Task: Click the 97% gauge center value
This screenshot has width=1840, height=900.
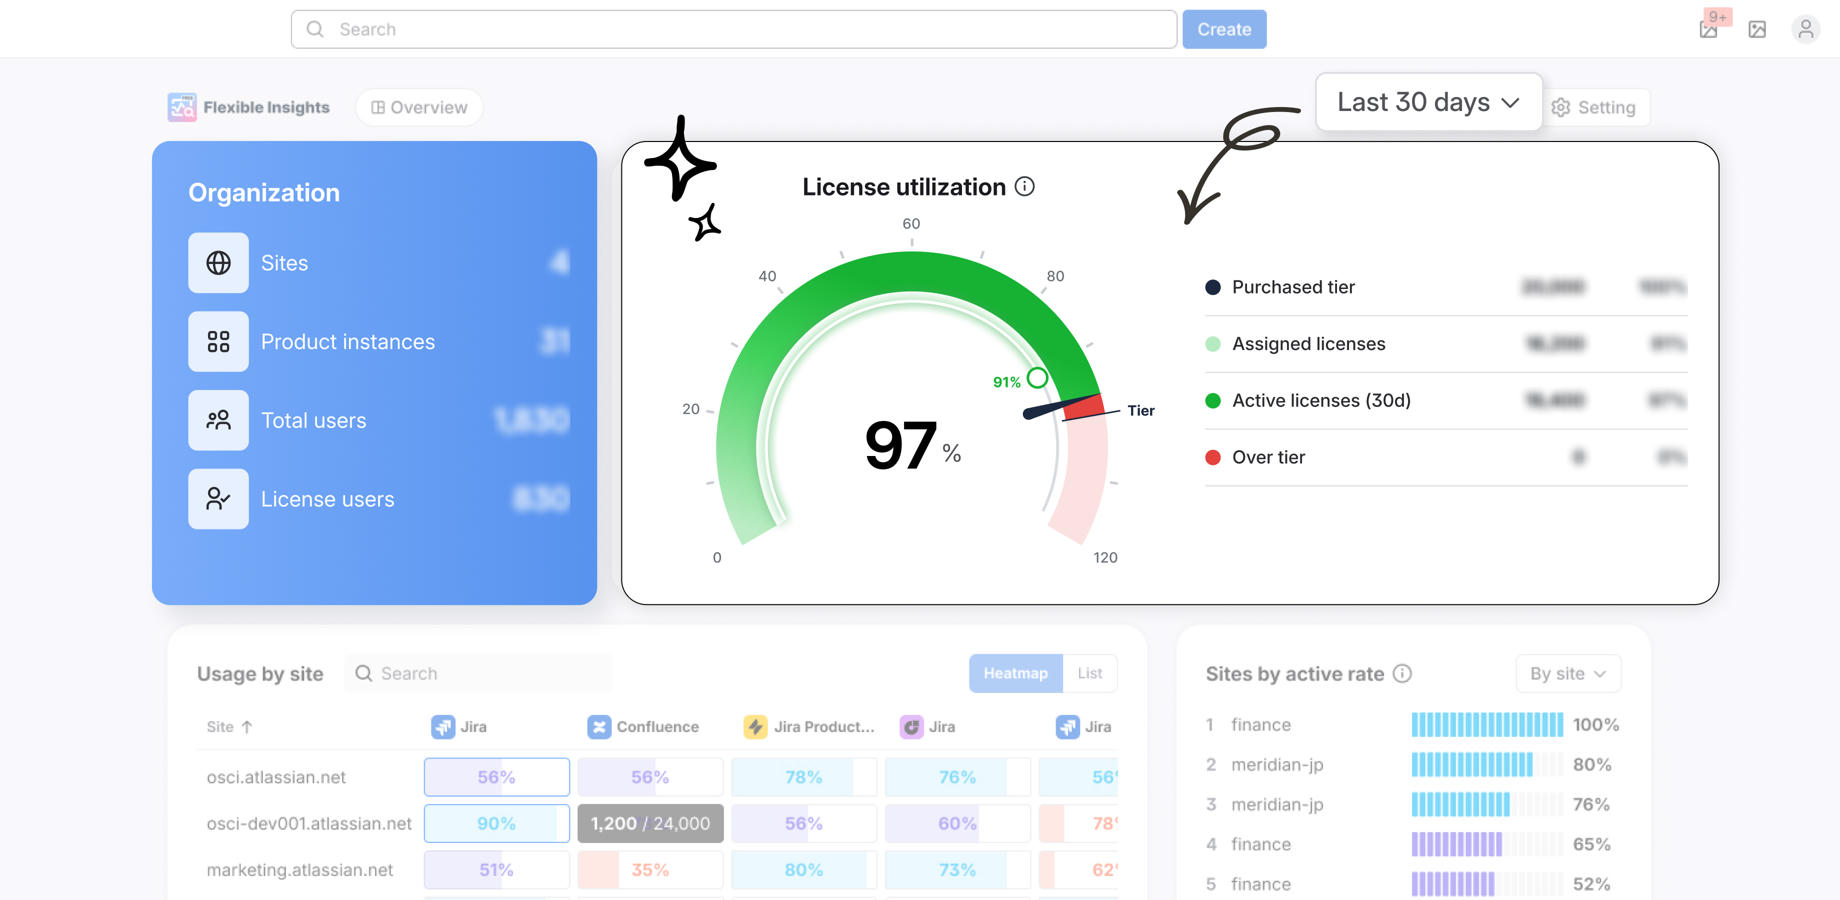Action: click(x=912, y=446)
